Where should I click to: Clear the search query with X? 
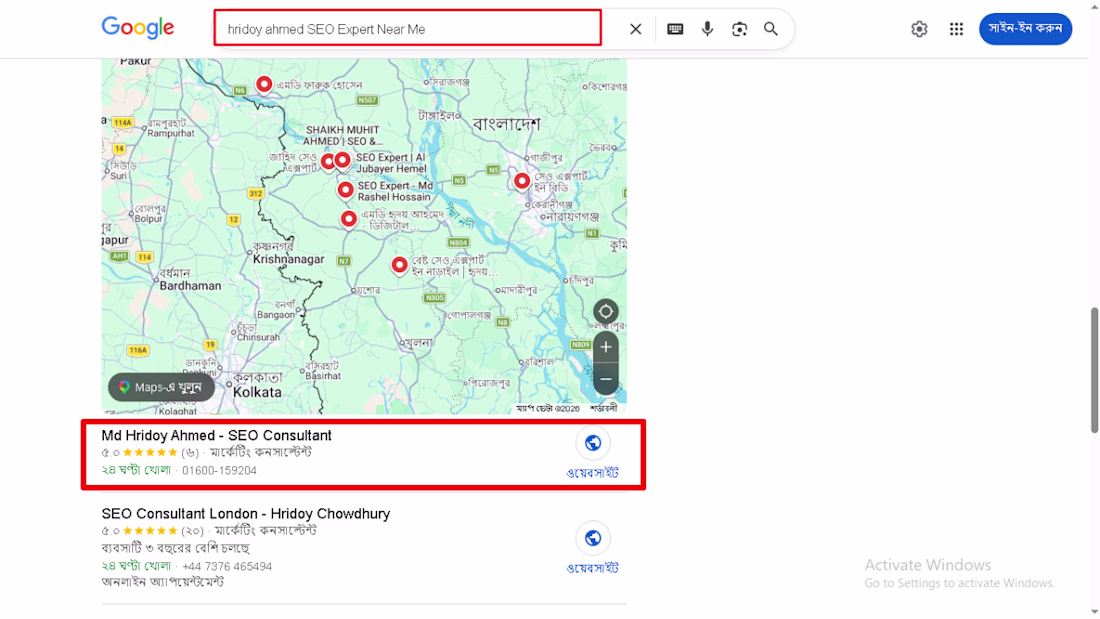tap(635, 29)
